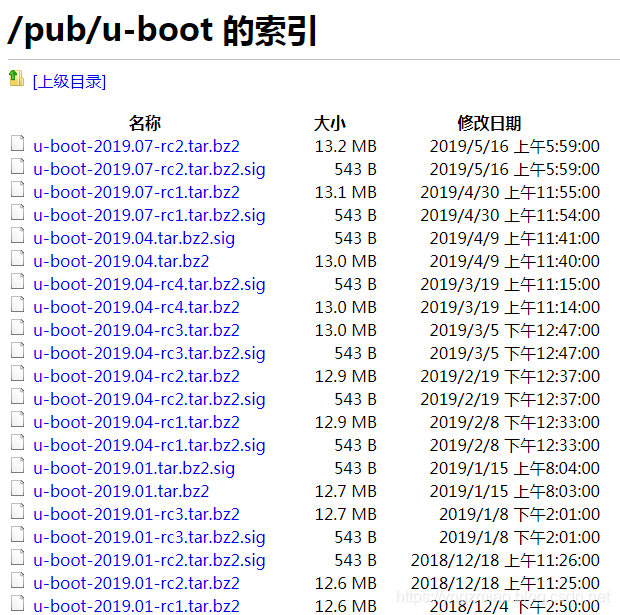Click file icon beside u-boot-2019.04-rc1.tar.bz2.sig

[x=17, y=442]
